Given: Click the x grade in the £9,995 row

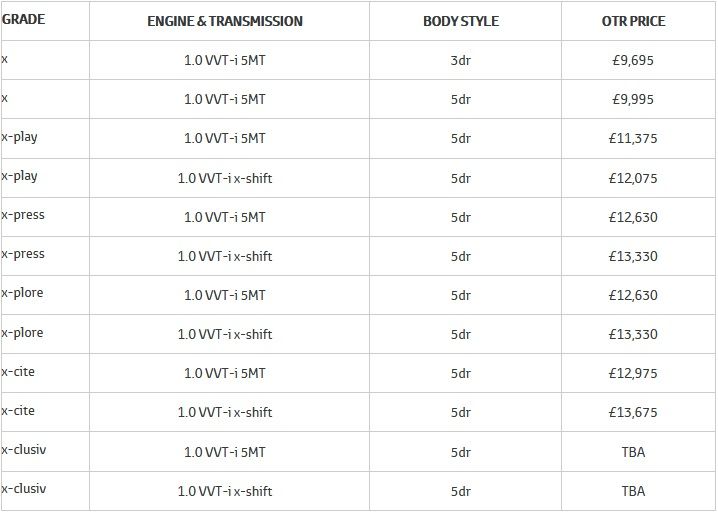Looking at the screenshot, I should click(5, 98).
